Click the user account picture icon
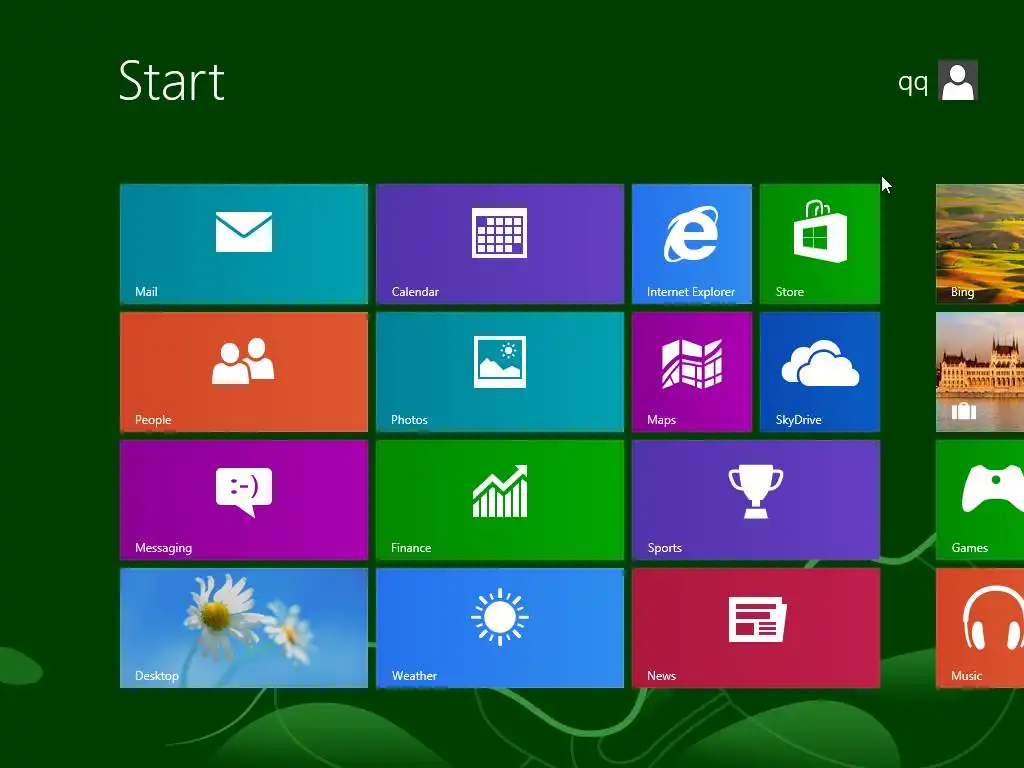1024x768 pixels. (x=958, y=80)
